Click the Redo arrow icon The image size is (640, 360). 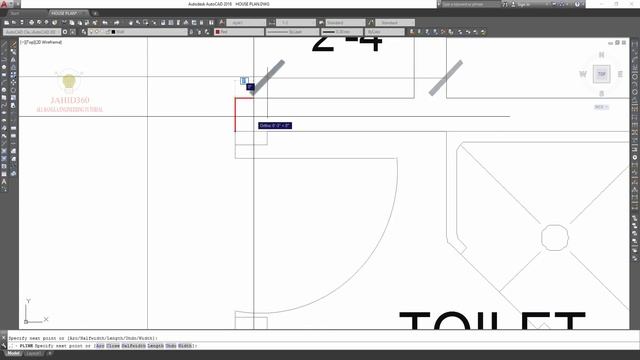tap(116, 22)
